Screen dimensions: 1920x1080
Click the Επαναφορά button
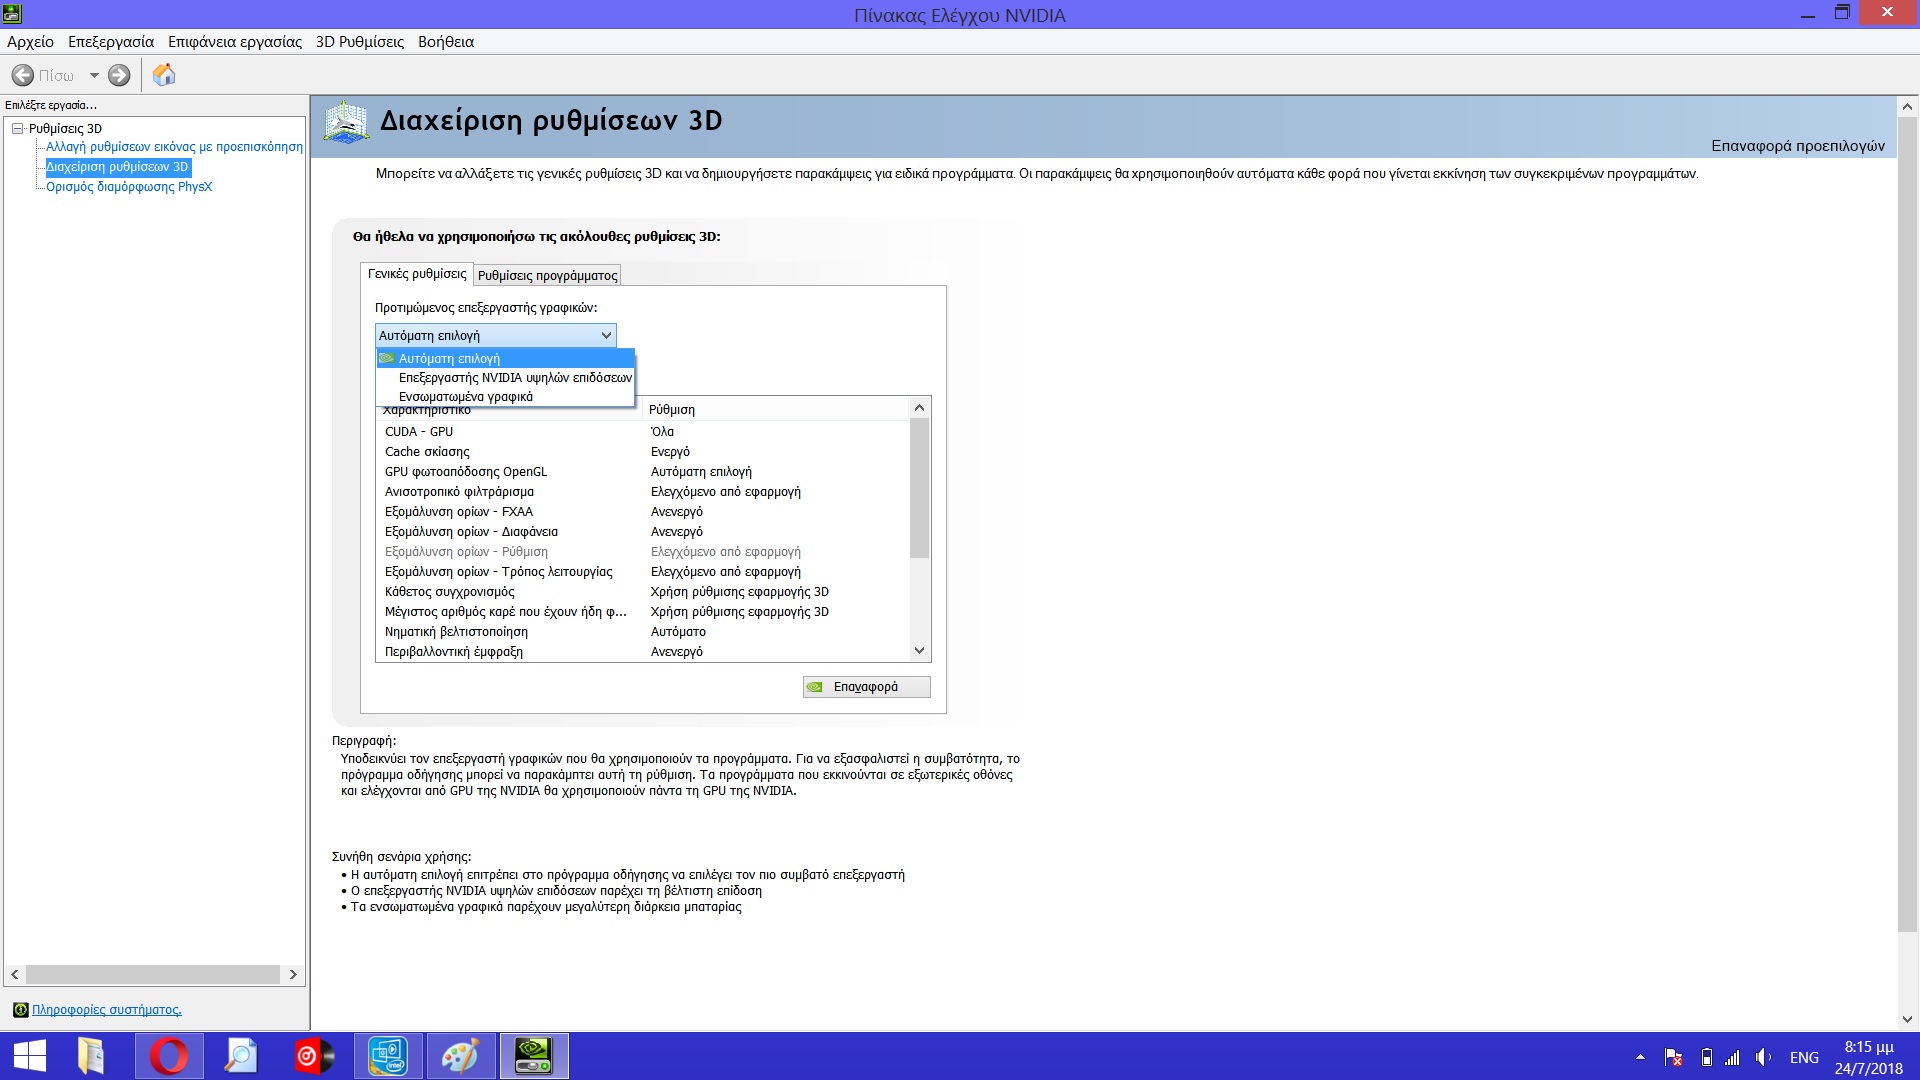click(x=866, y=687)
